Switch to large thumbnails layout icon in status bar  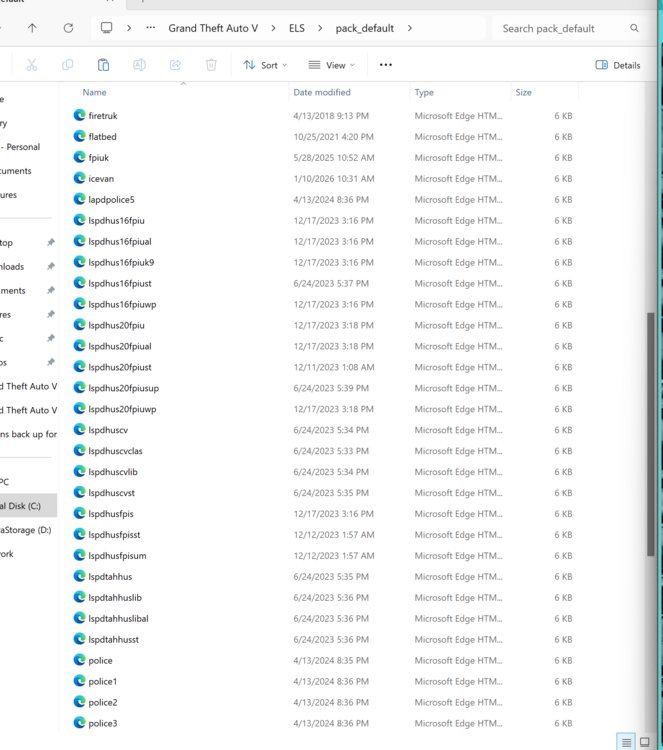coord(645,742)
